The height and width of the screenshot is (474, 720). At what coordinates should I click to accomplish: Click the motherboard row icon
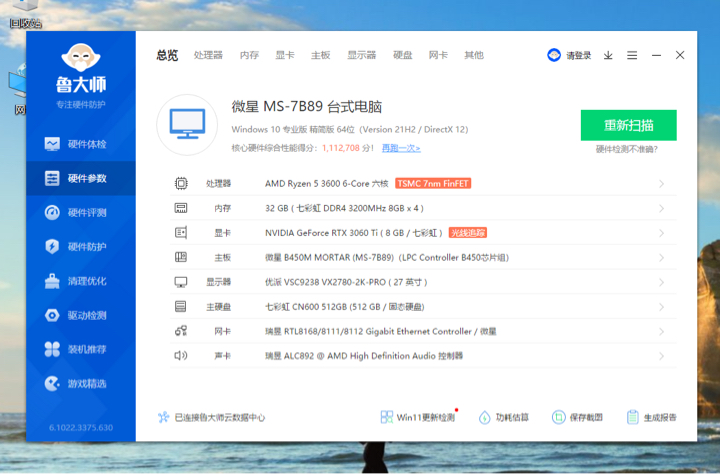(x=181, y=257)
